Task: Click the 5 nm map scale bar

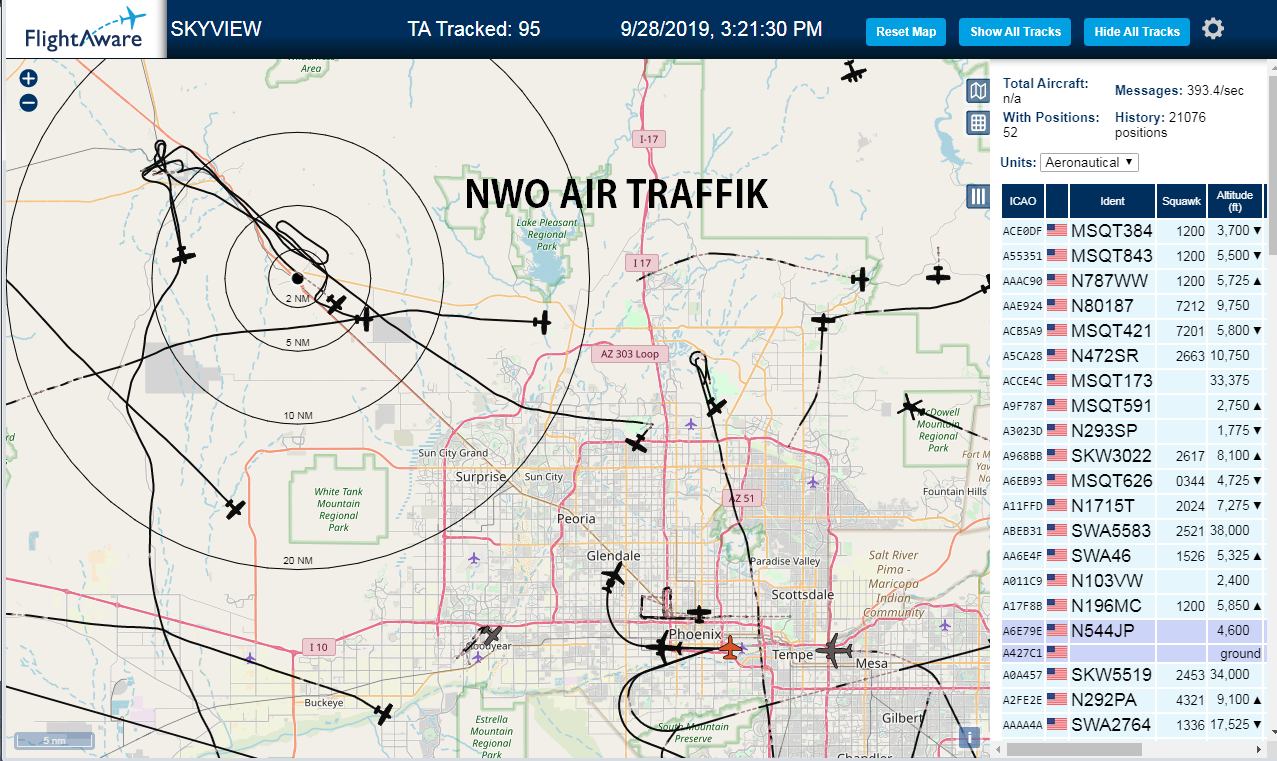Action: [55, 741]
